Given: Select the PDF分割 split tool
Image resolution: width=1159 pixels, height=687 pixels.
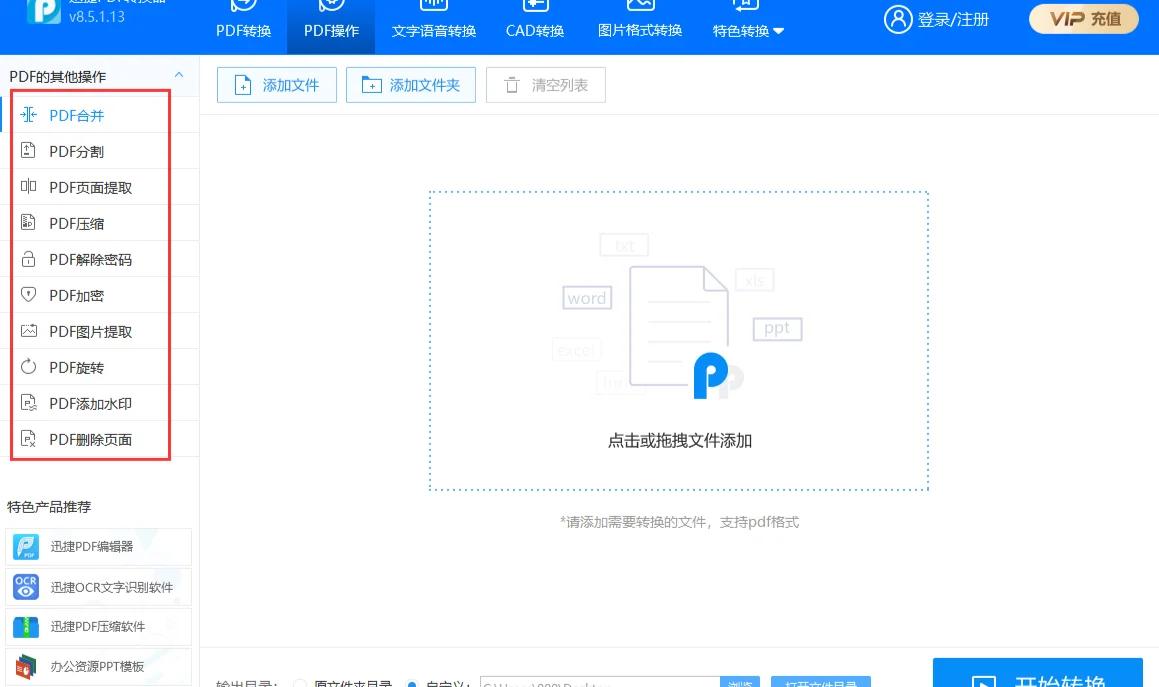Looking at the screenshot, I should pyautogui.click(x=100, y=152).
